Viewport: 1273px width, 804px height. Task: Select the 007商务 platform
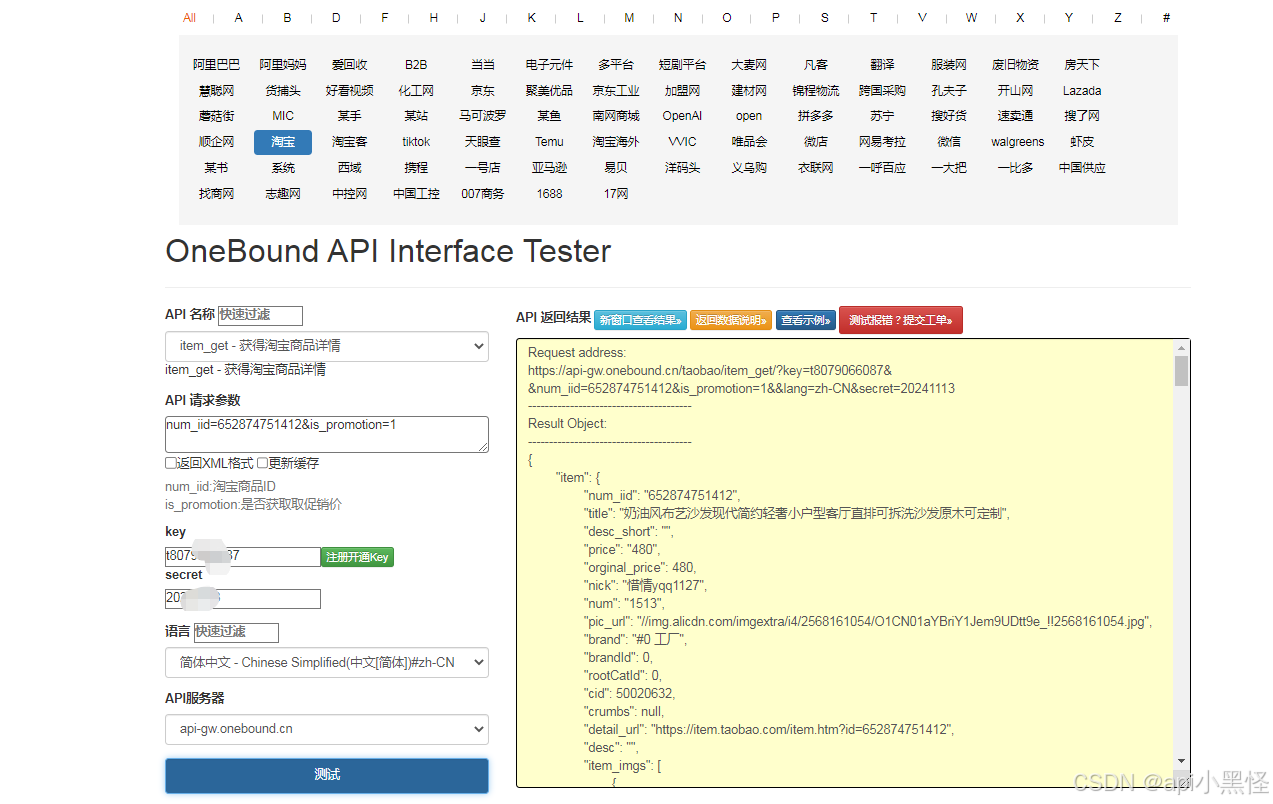pos(483,194)
